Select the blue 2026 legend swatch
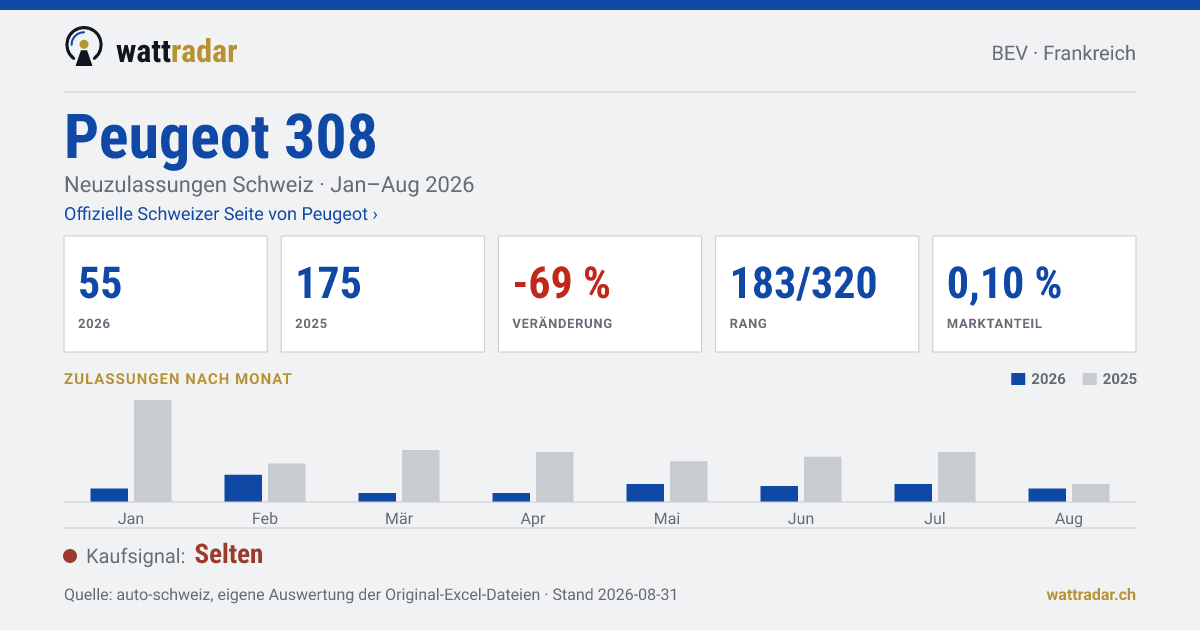Image resolution: width=1200 pixels, height=630 pixels. click(1019, 379)
